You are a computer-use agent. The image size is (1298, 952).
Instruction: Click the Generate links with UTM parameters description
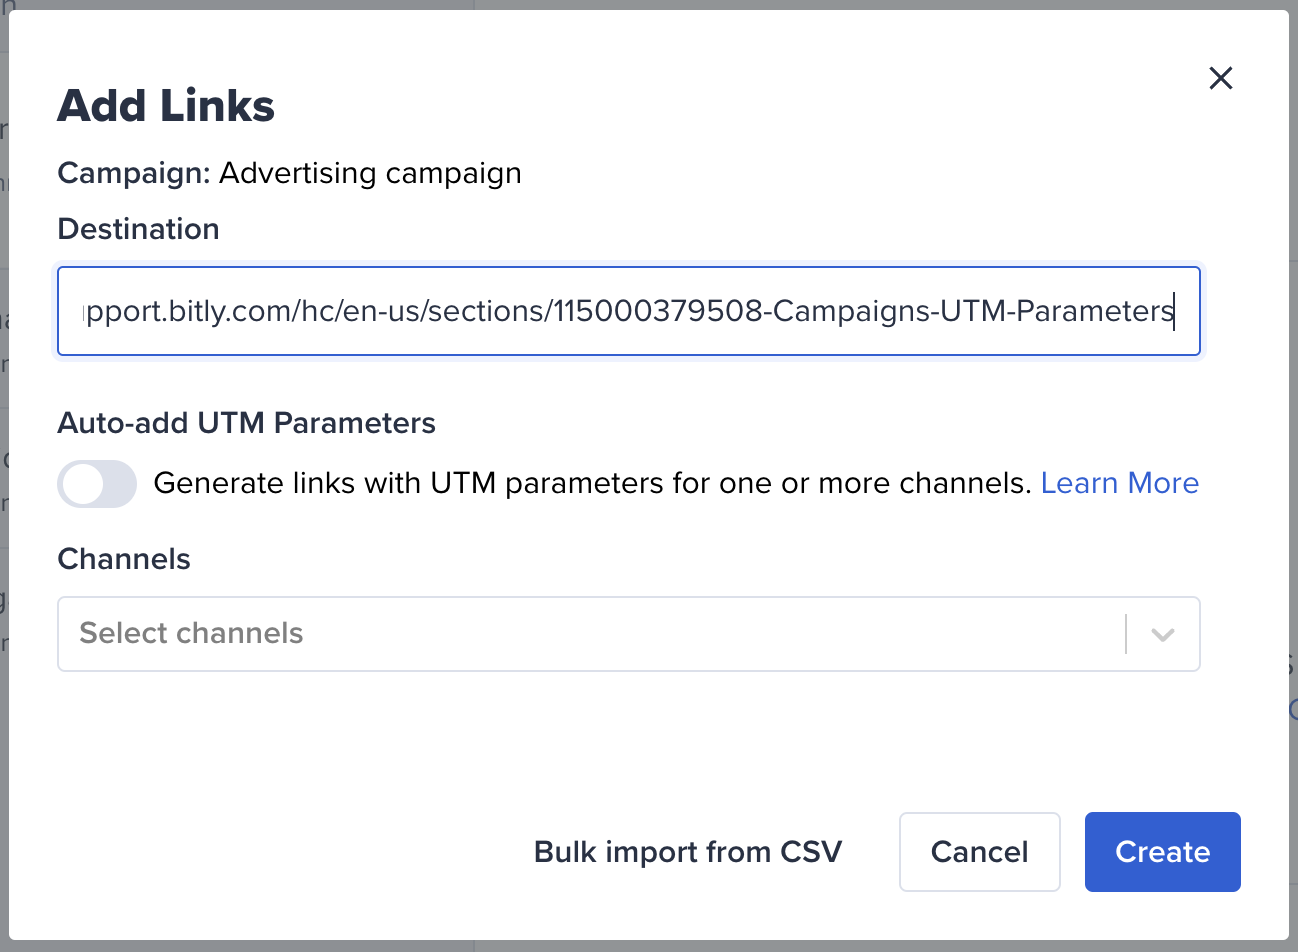click(592, 483)
